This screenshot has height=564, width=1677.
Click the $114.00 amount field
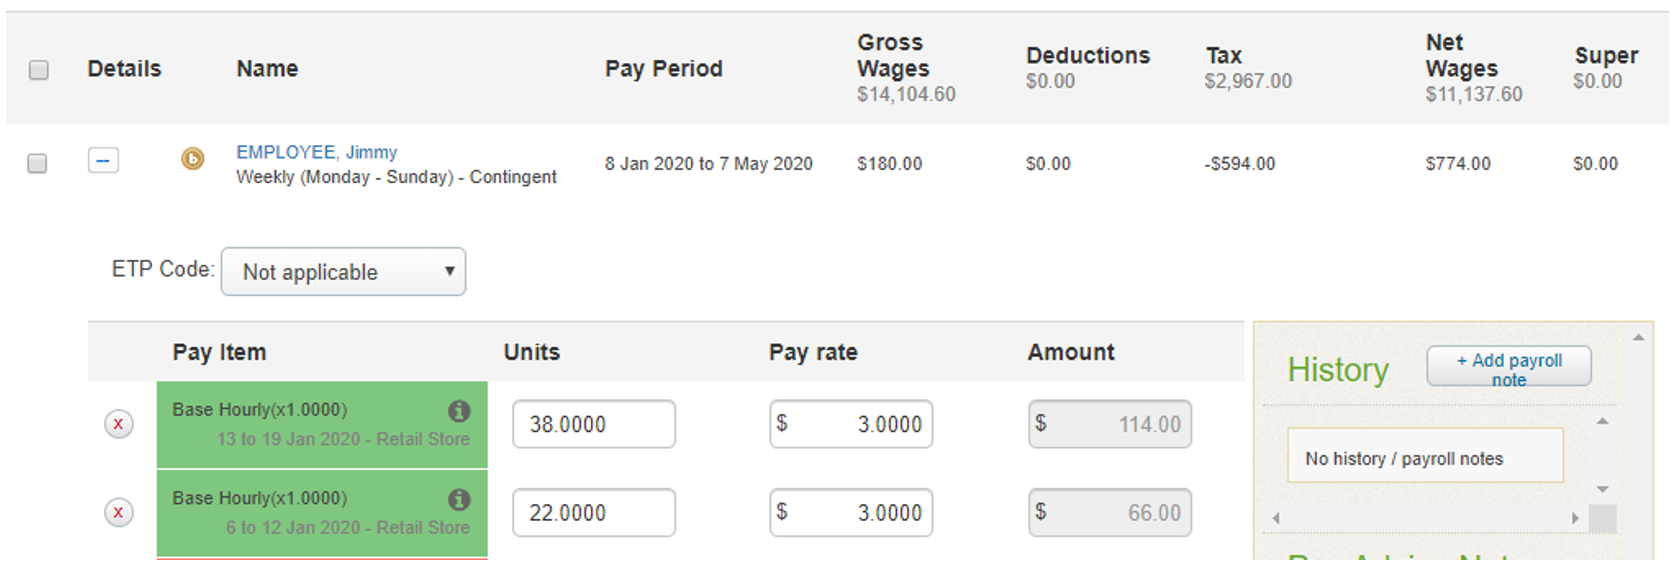[x=1110, y=424]
